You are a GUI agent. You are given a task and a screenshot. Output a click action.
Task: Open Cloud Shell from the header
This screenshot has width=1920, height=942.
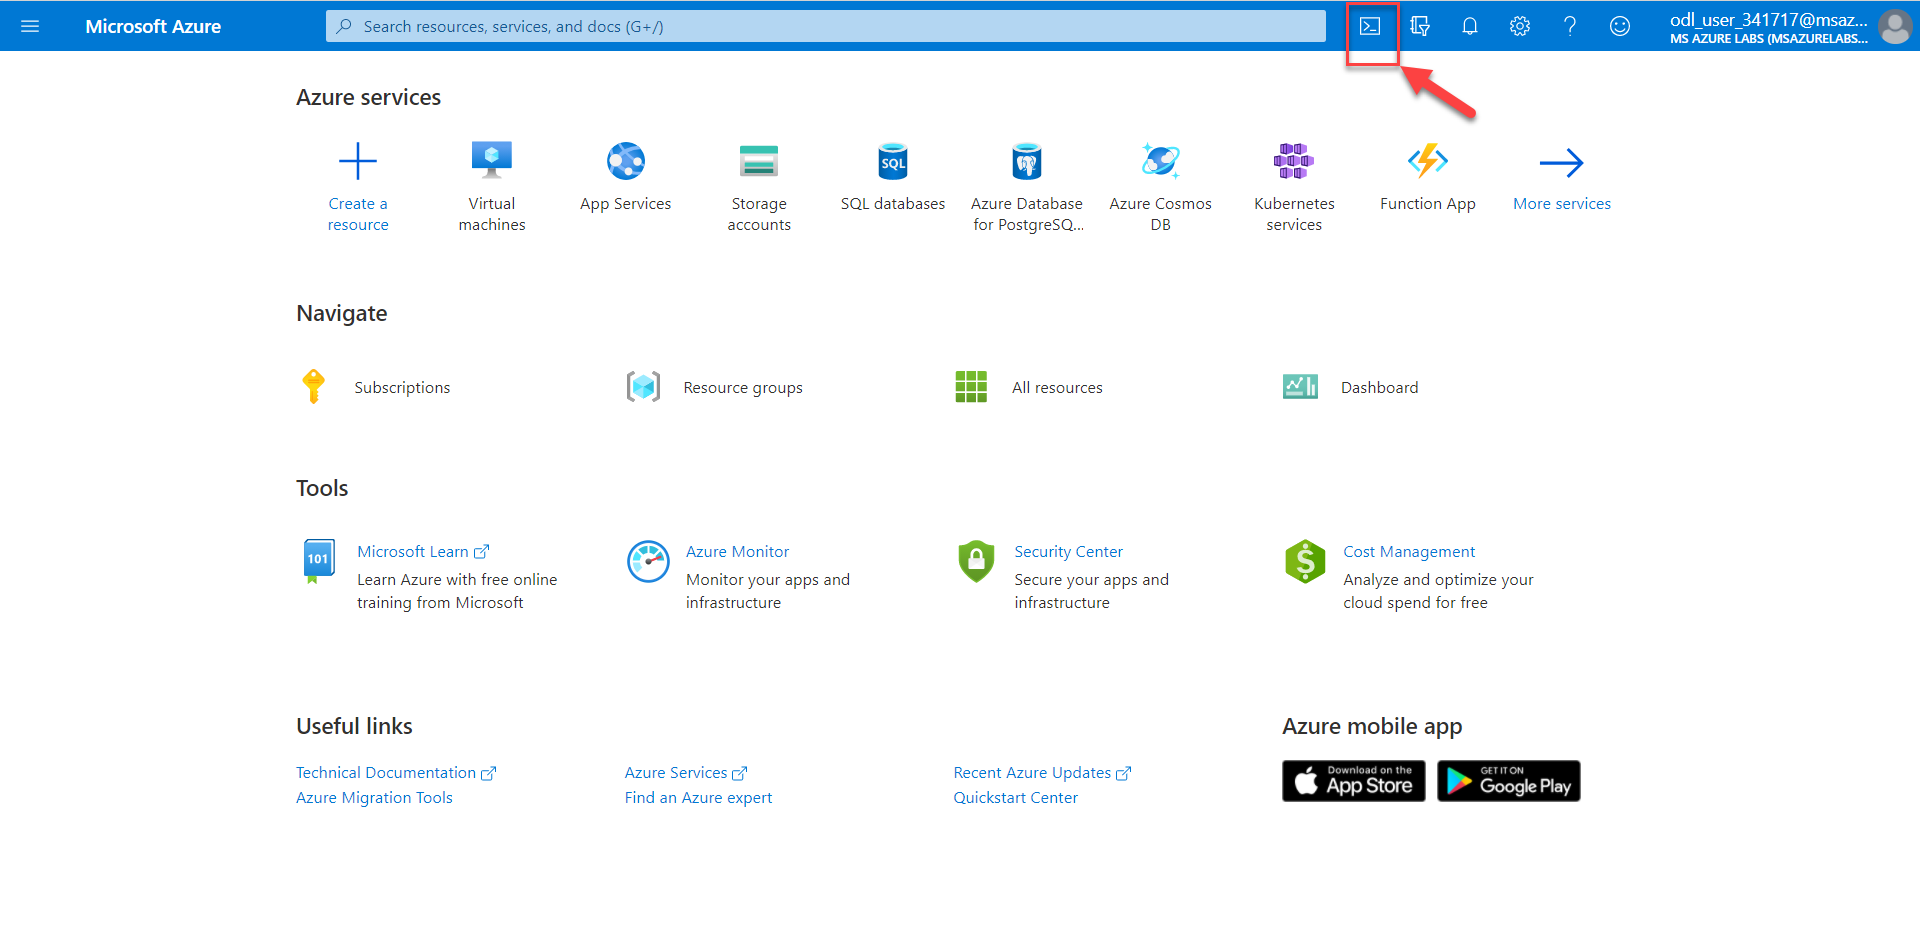(x=1370, y=26)
